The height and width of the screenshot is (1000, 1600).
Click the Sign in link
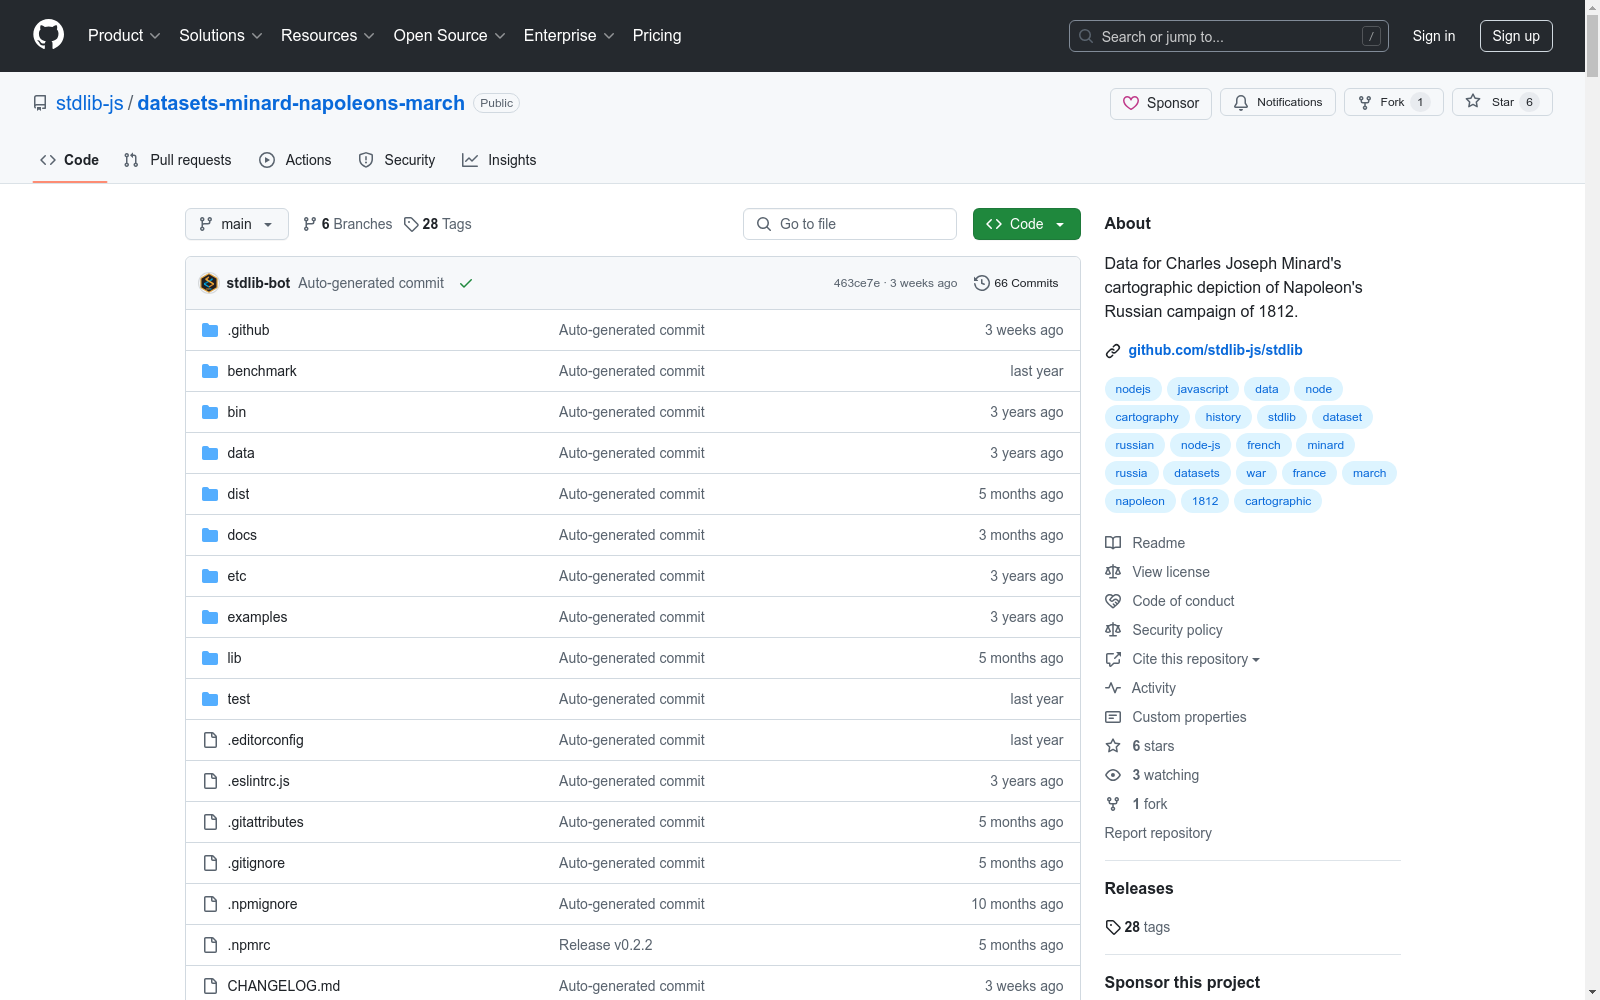point(1434,36)
